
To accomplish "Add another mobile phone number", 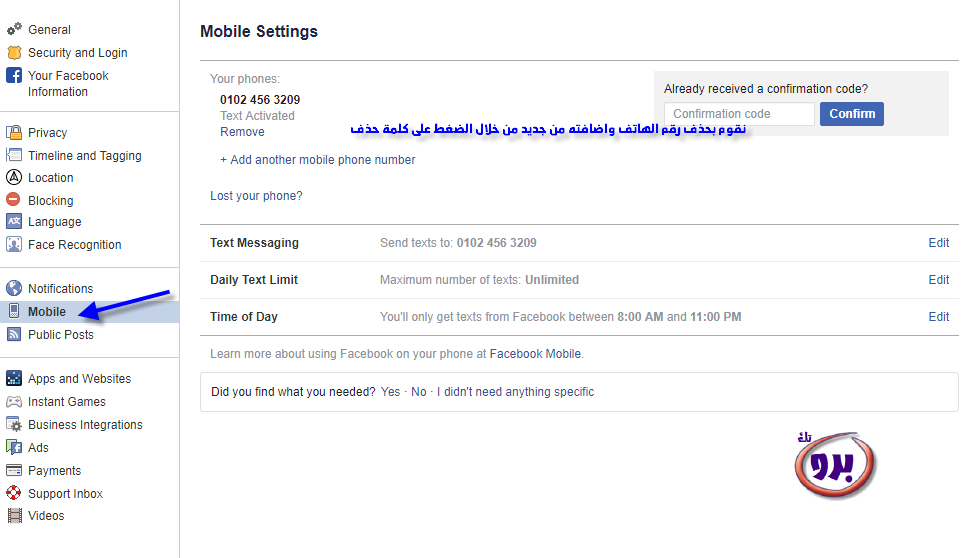I will click(317, 160).
